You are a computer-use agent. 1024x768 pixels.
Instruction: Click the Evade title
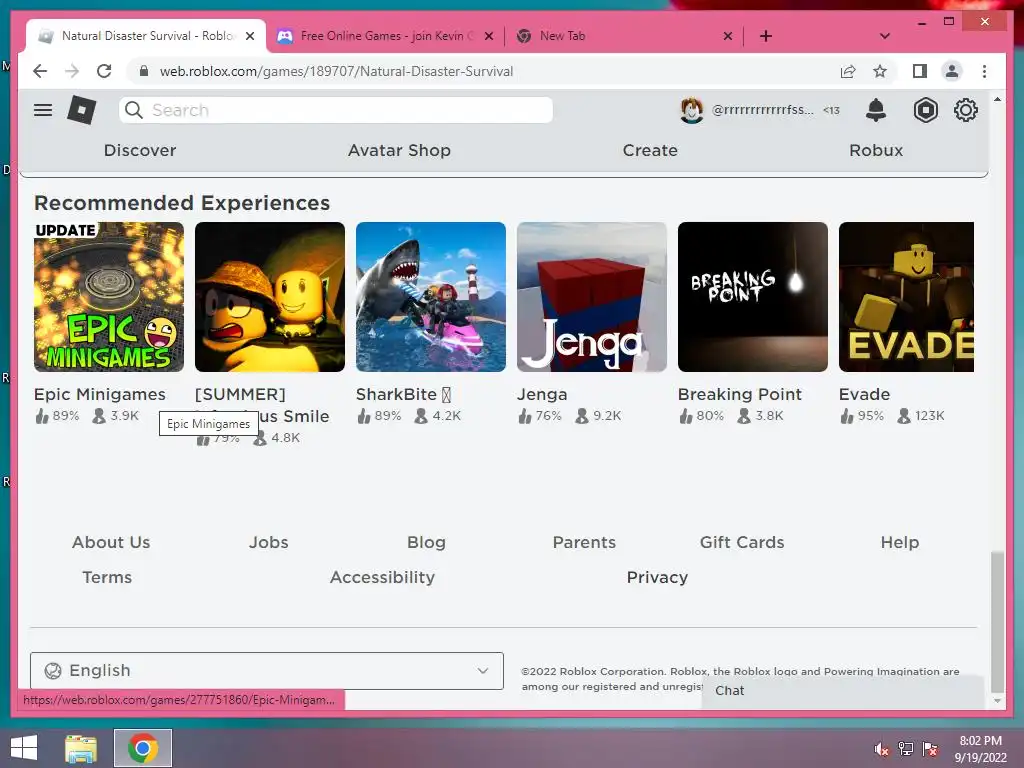865,394
